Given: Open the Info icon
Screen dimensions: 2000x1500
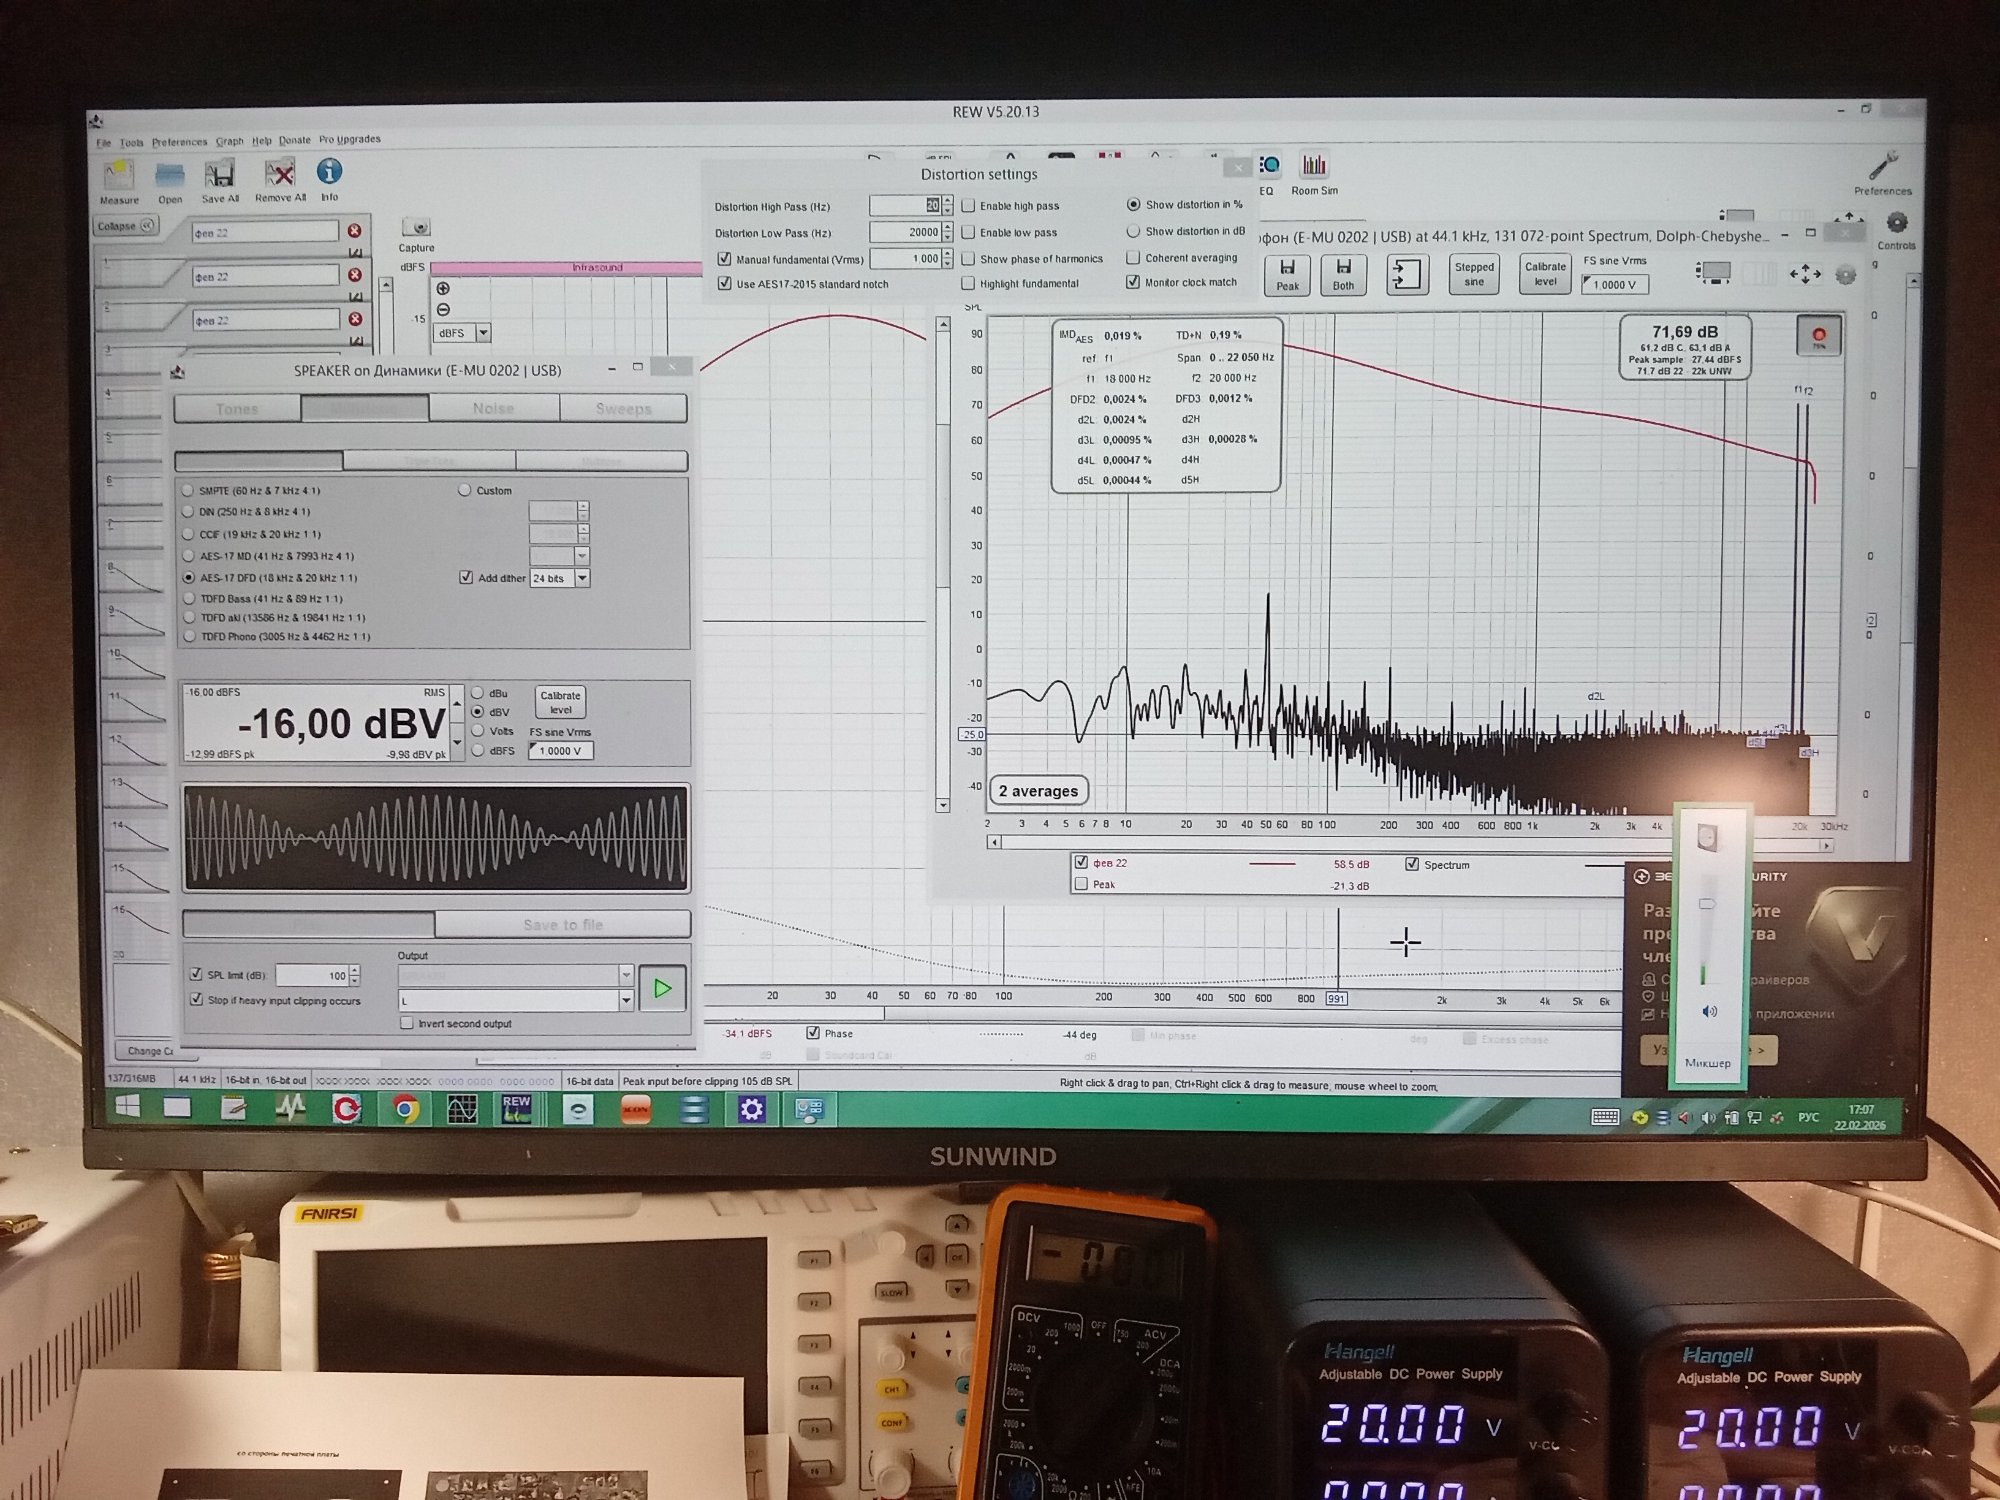Looking at the screenshot, I should pyautogui.click(x=329, y=171).
